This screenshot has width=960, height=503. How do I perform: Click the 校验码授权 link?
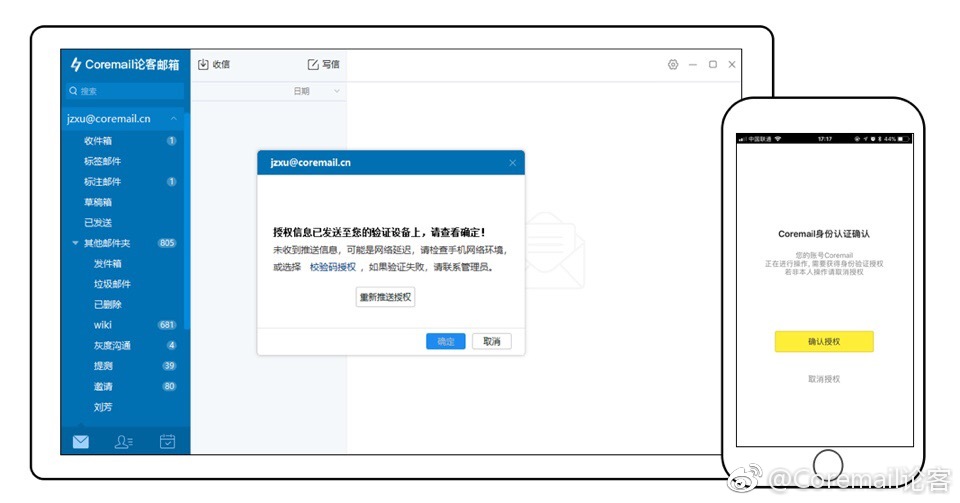click(332, 267)
